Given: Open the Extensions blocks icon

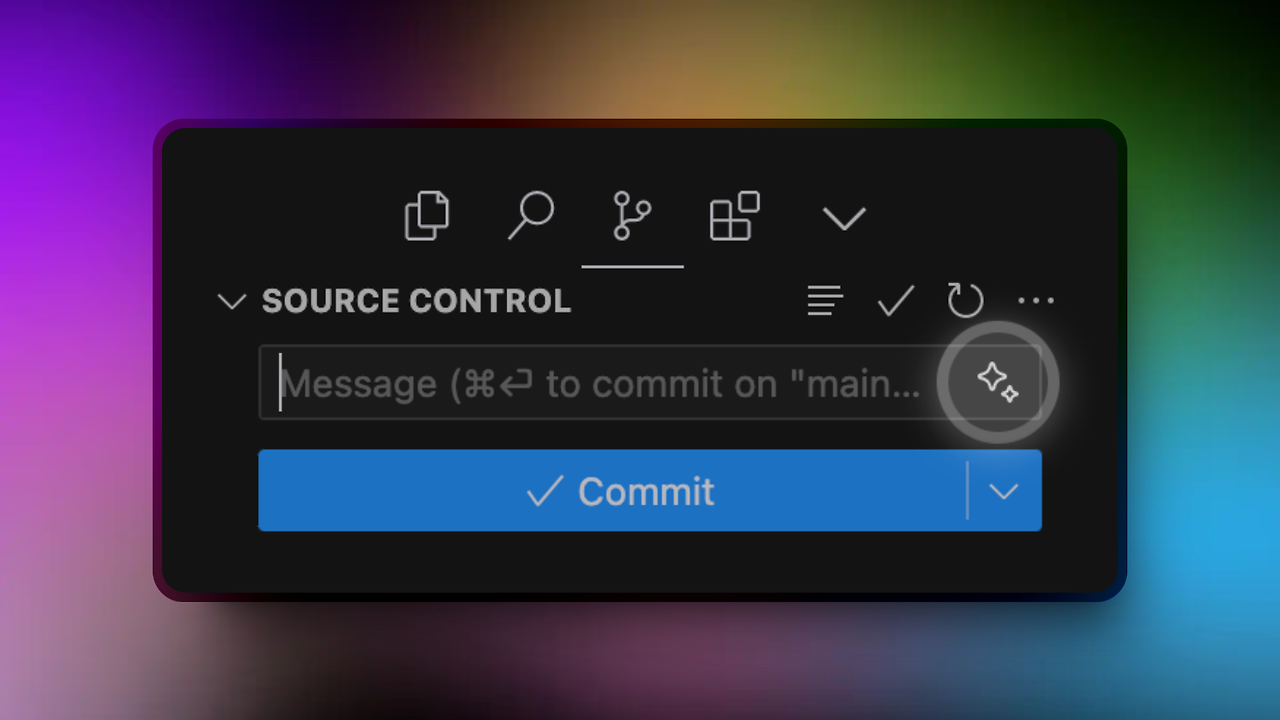Looking at the screenshot, I should pos(735,216).
